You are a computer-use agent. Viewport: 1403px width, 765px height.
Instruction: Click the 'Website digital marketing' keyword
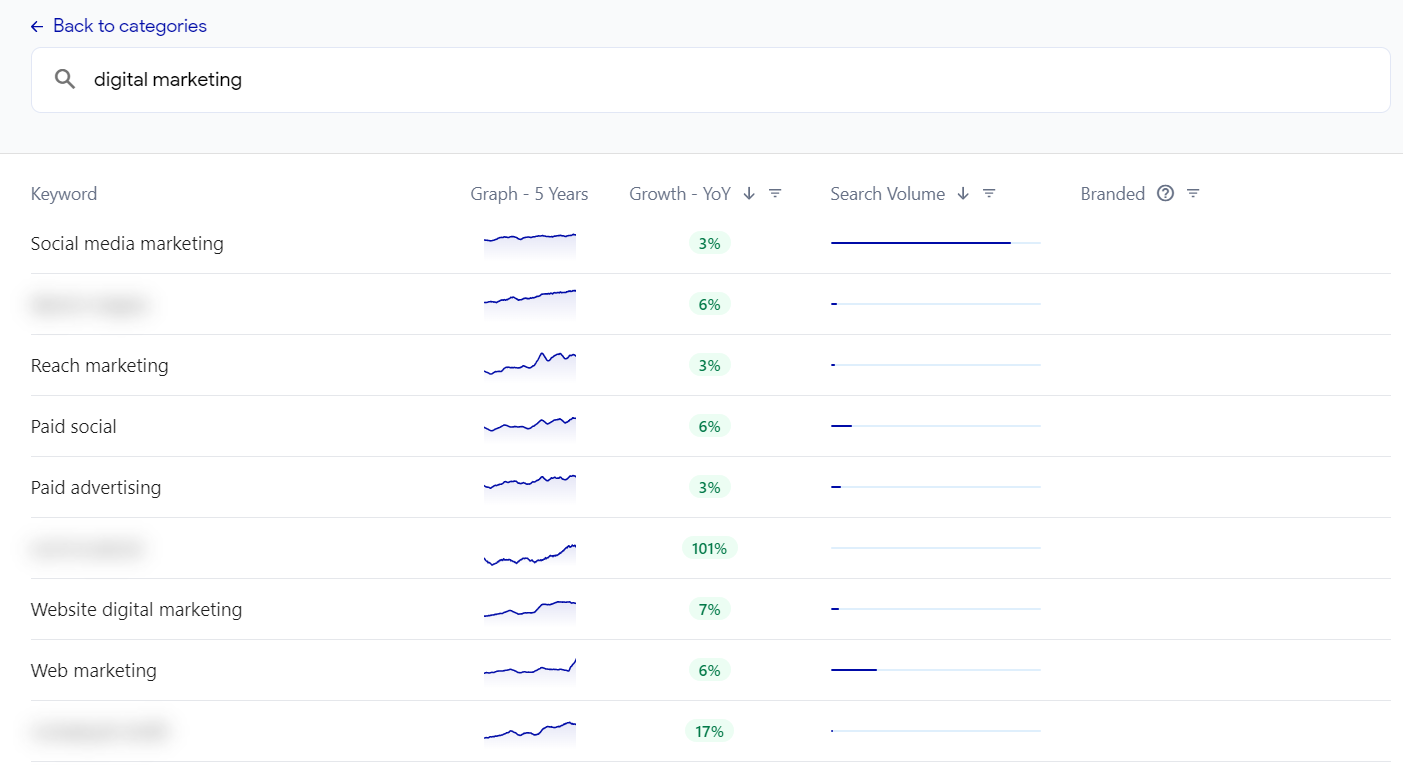click(x=136, y=609)
